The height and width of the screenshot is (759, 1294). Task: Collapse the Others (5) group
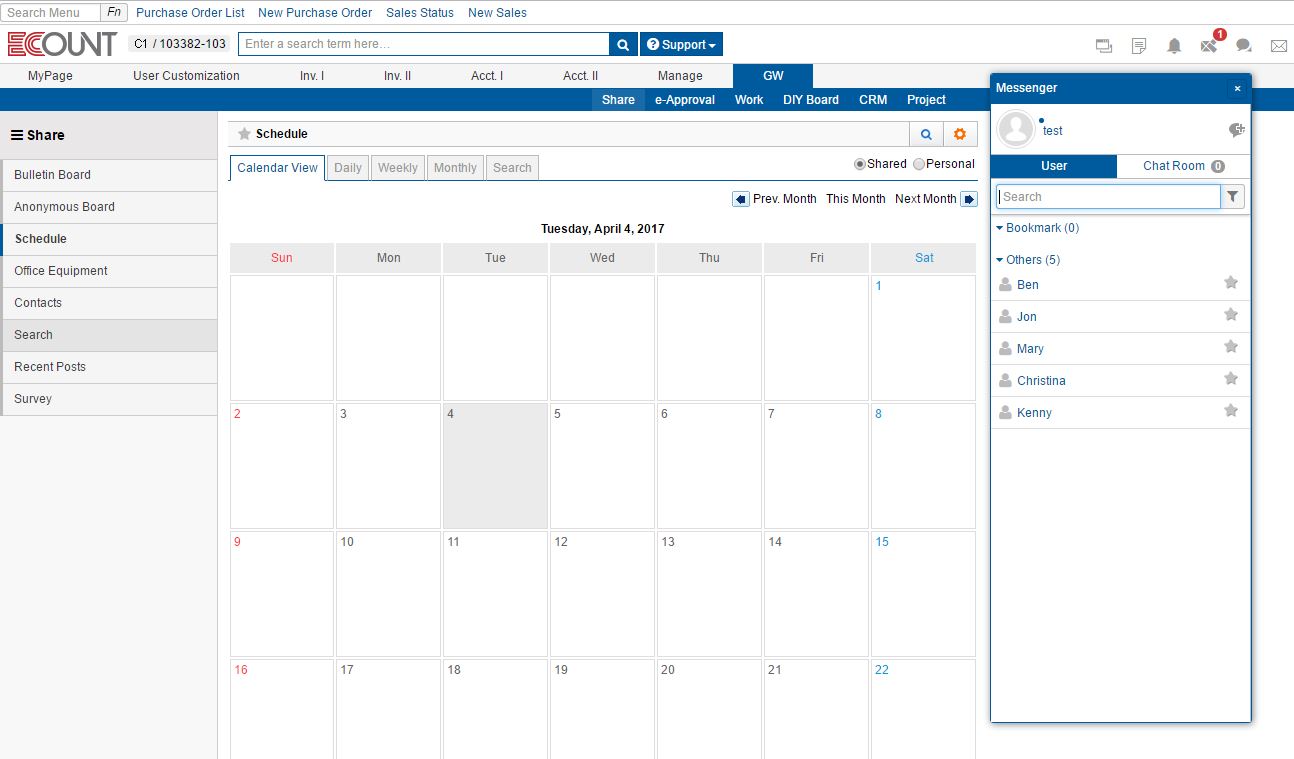(1028, 260)
